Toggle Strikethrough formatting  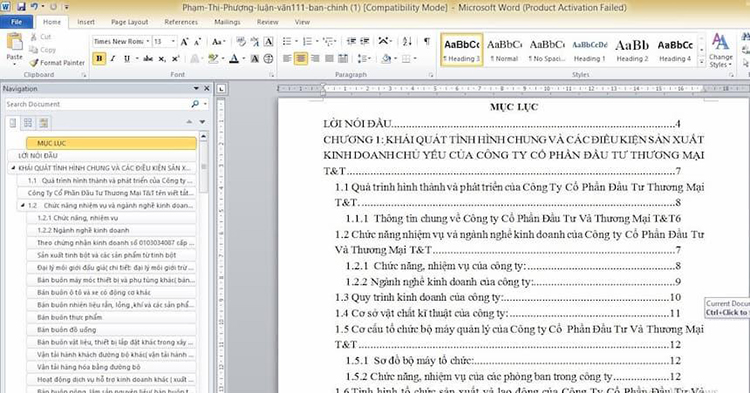(x=148, y=59)
